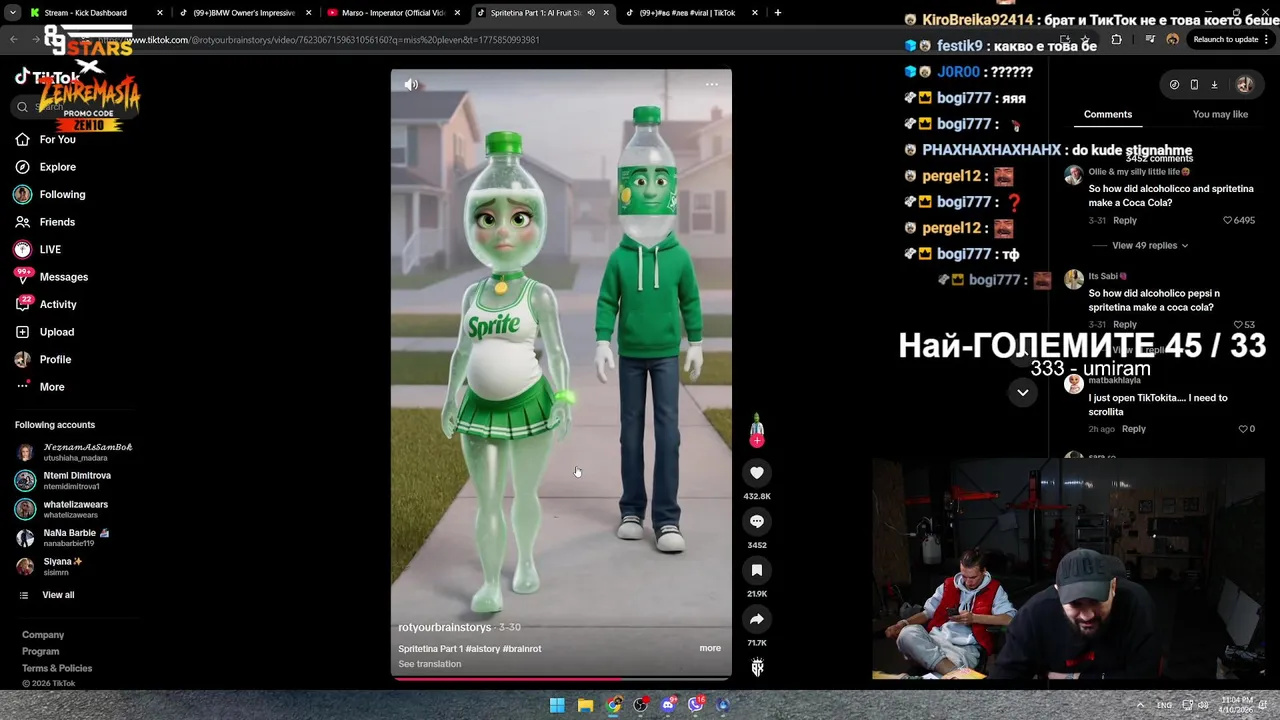Switch to the Comments tab
Image resolution: width=1280 pixels, height=720 pixels.
[1108, 114]
